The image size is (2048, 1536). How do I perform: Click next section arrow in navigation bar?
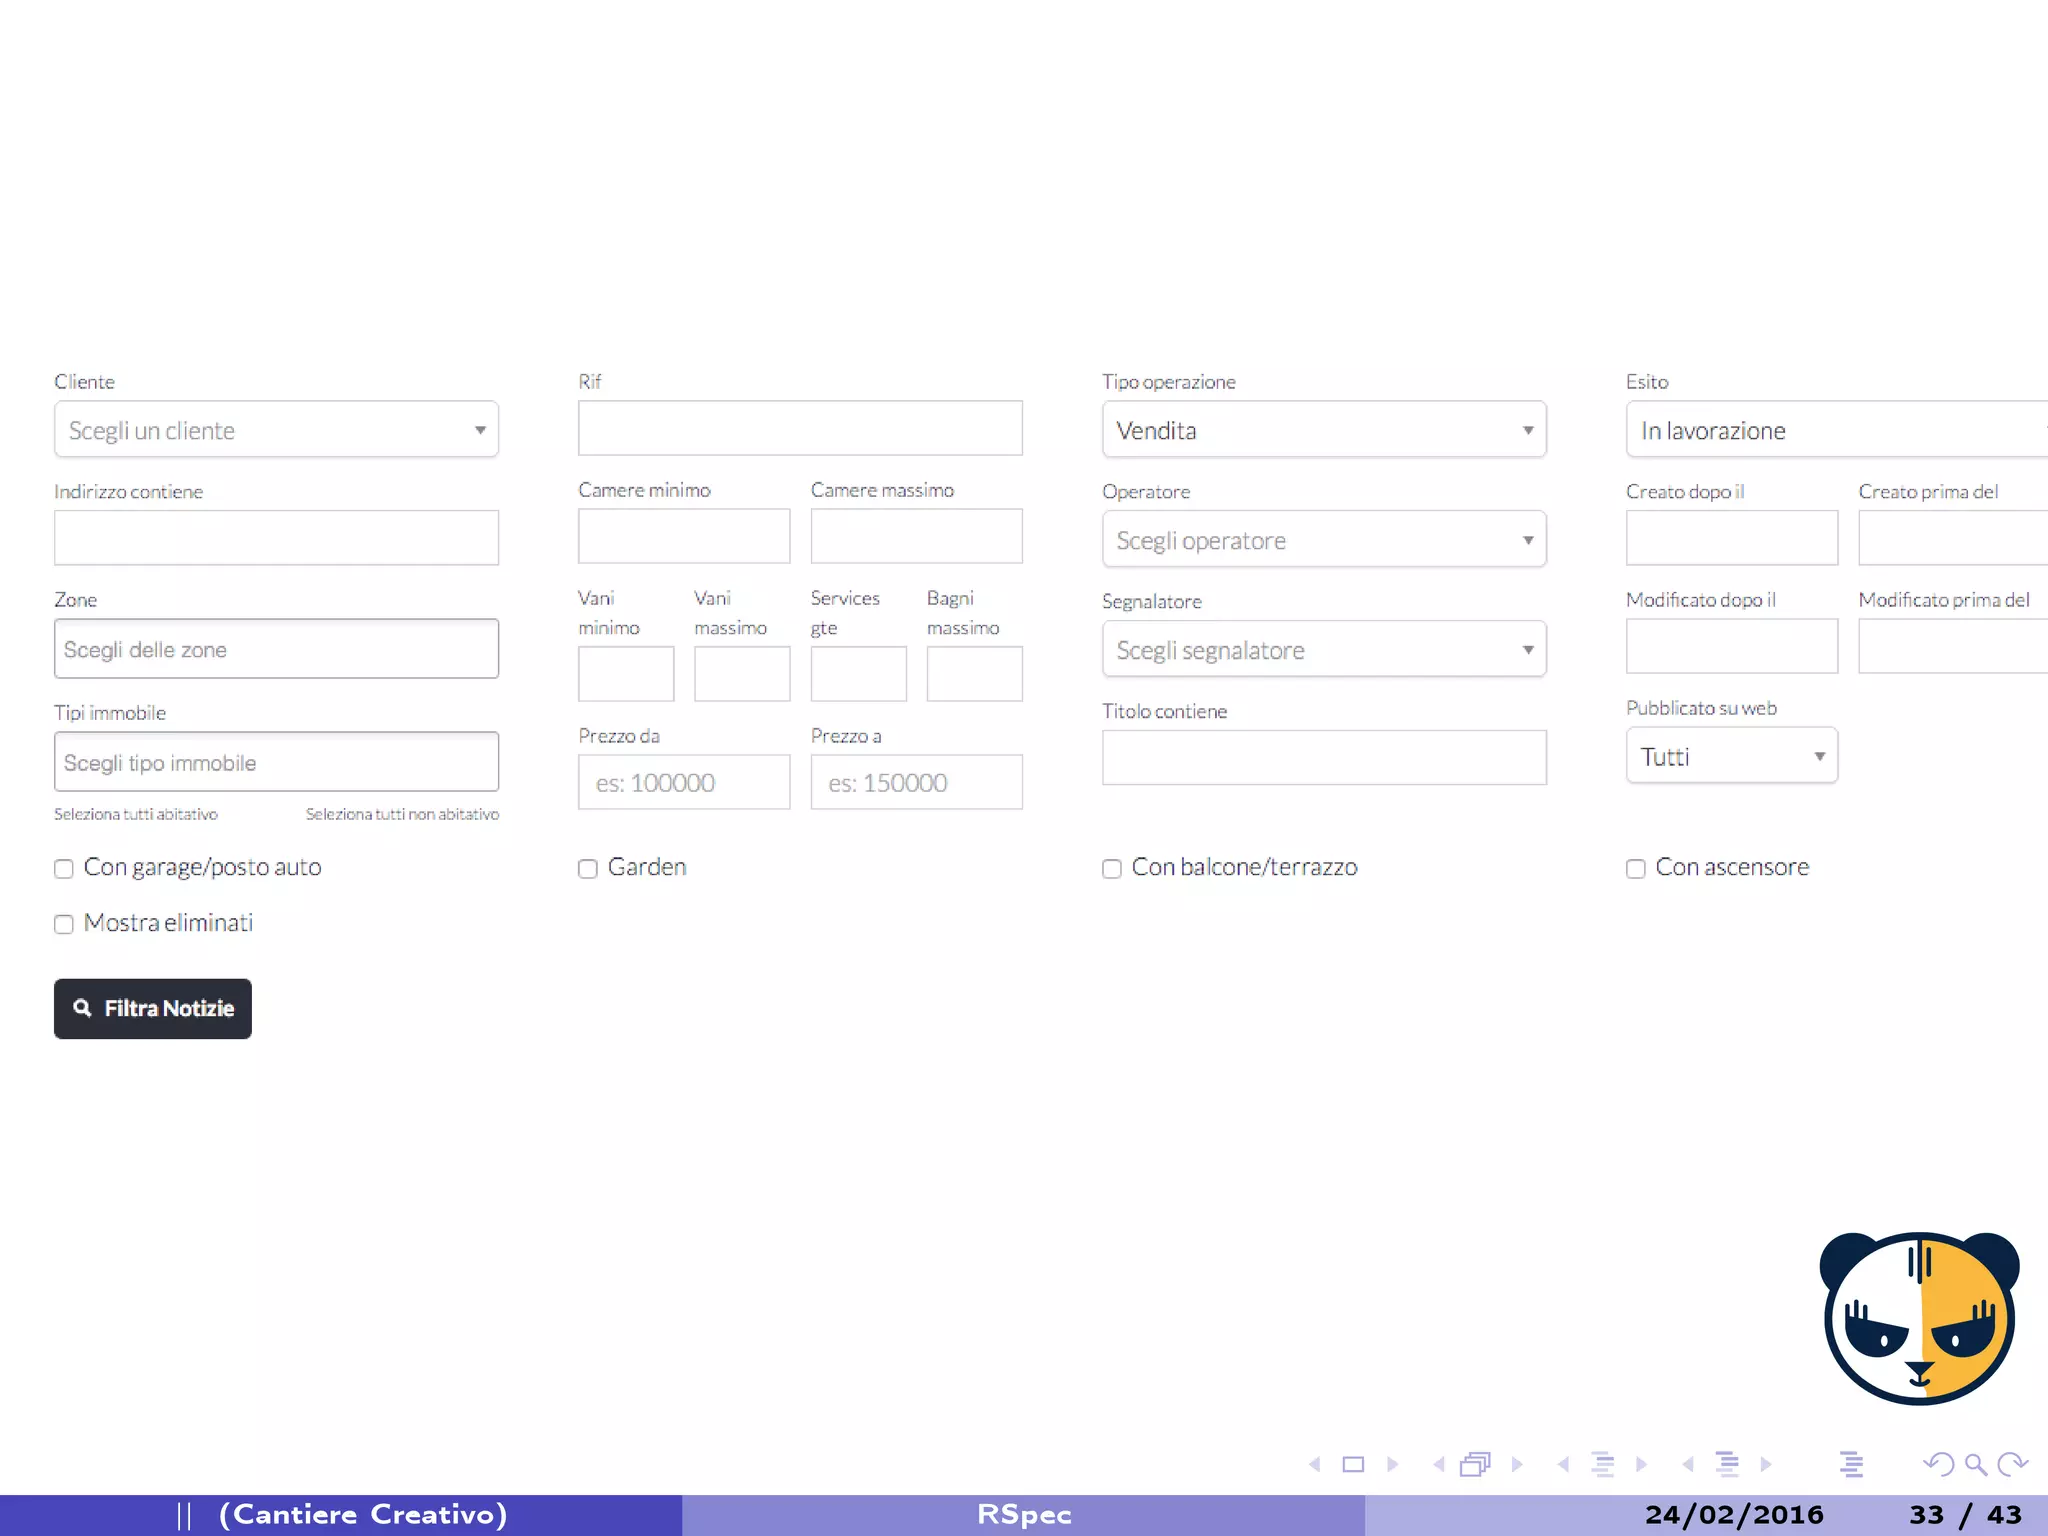(1766, 1464)
